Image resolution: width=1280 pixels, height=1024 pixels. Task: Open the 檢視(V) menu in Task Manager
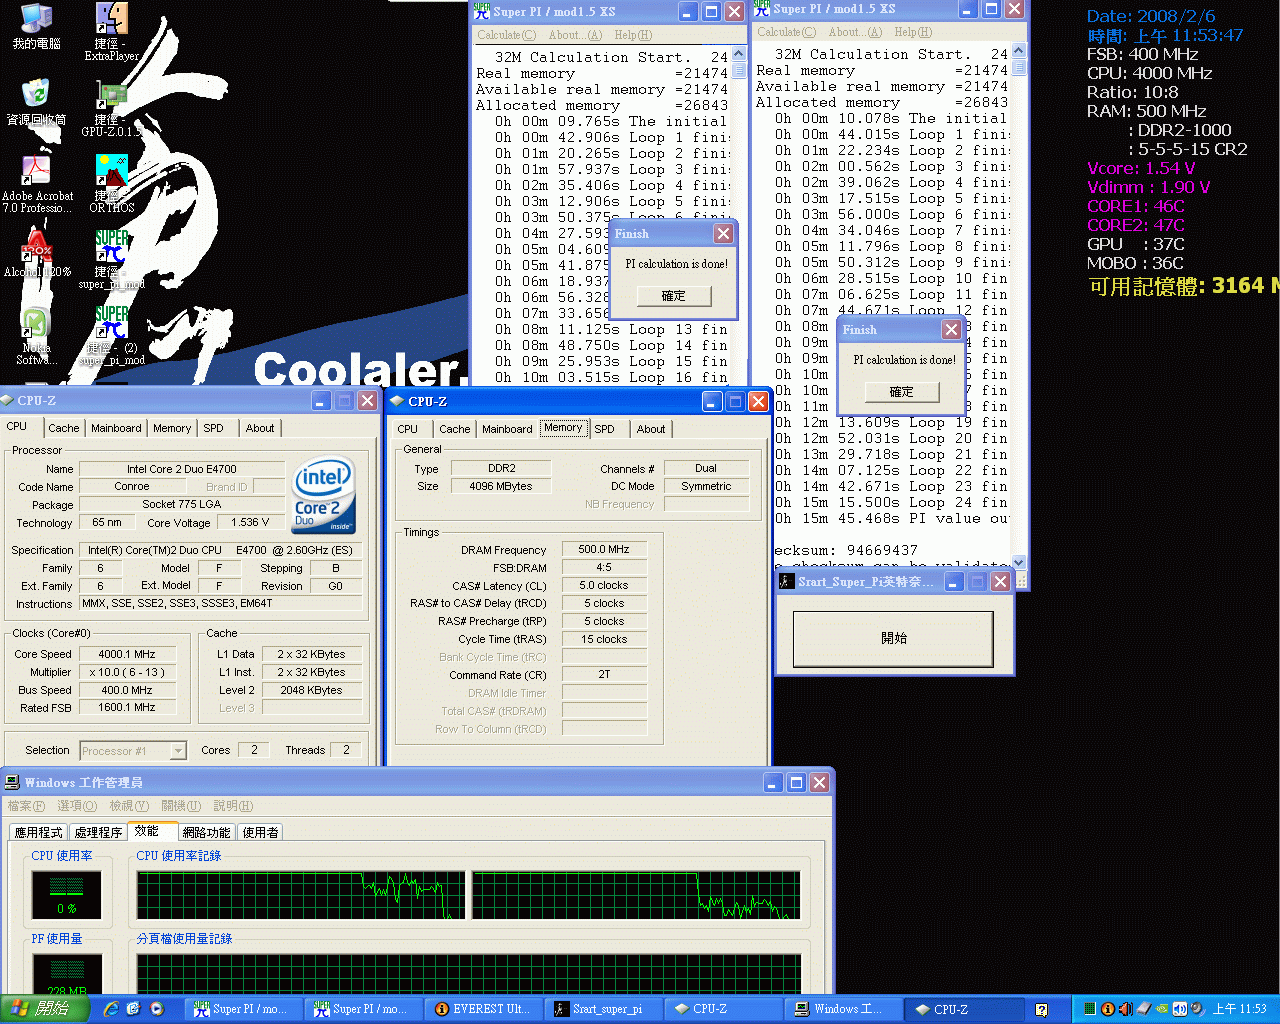pos(130,806)
